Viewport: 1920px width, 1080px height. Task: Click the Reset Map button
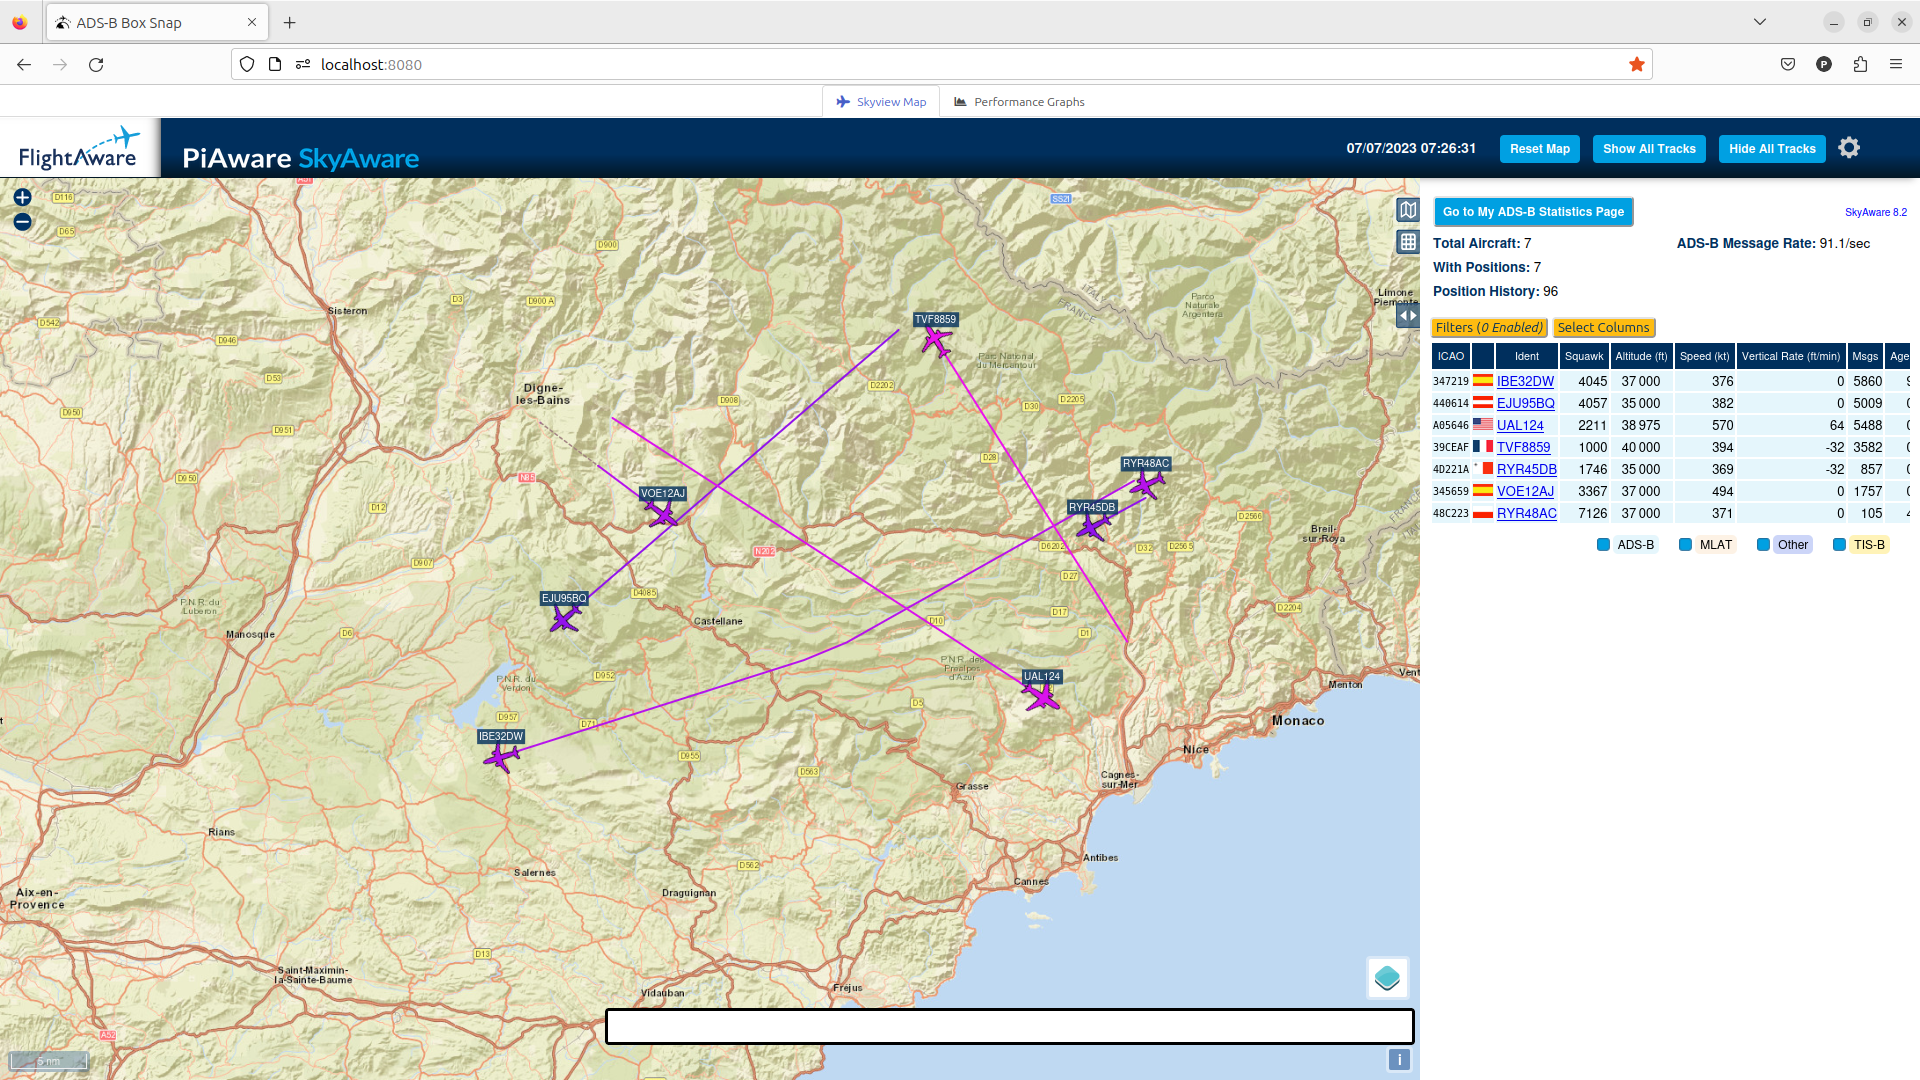[1540, 149]
